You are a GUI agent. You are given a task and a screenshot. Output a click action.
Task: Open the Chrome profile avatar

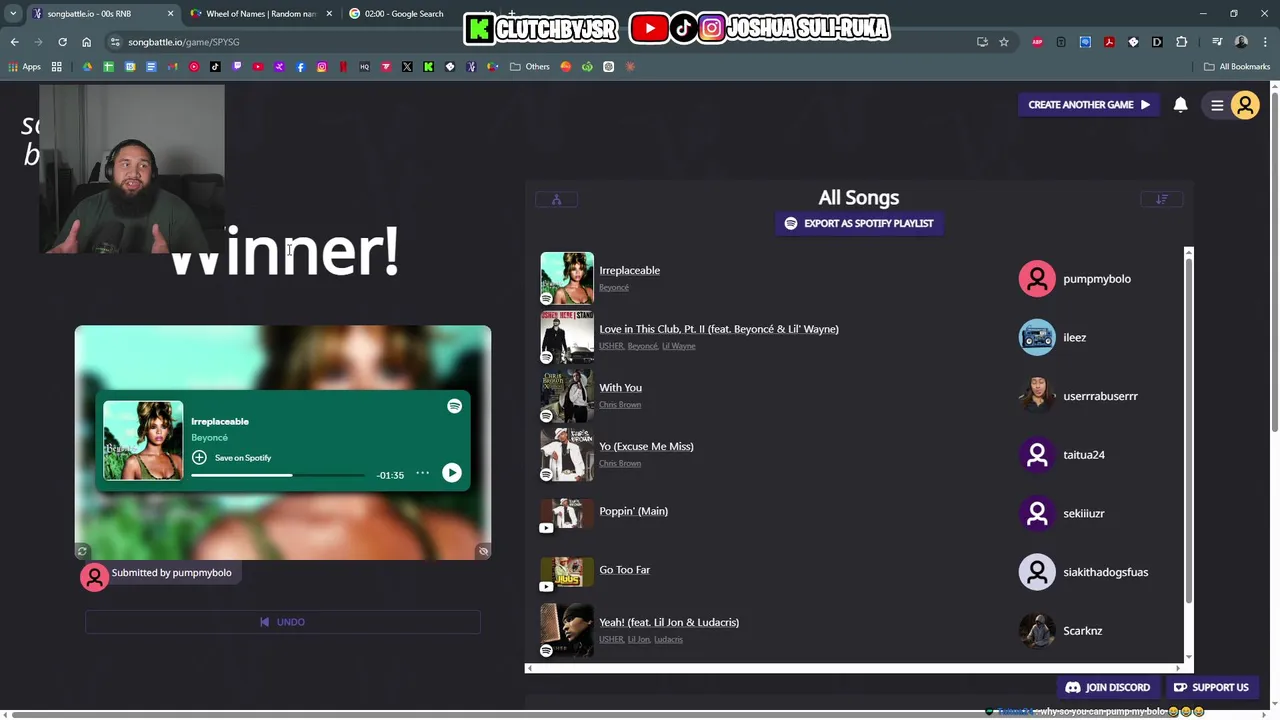(1241, 42)
